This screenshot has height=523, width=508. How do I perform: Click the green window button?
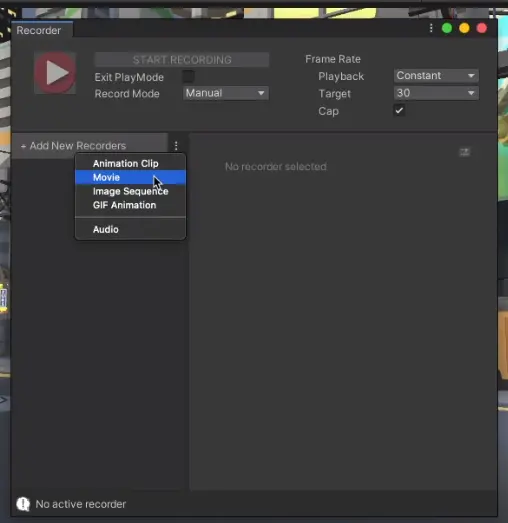tap(447, 28)
